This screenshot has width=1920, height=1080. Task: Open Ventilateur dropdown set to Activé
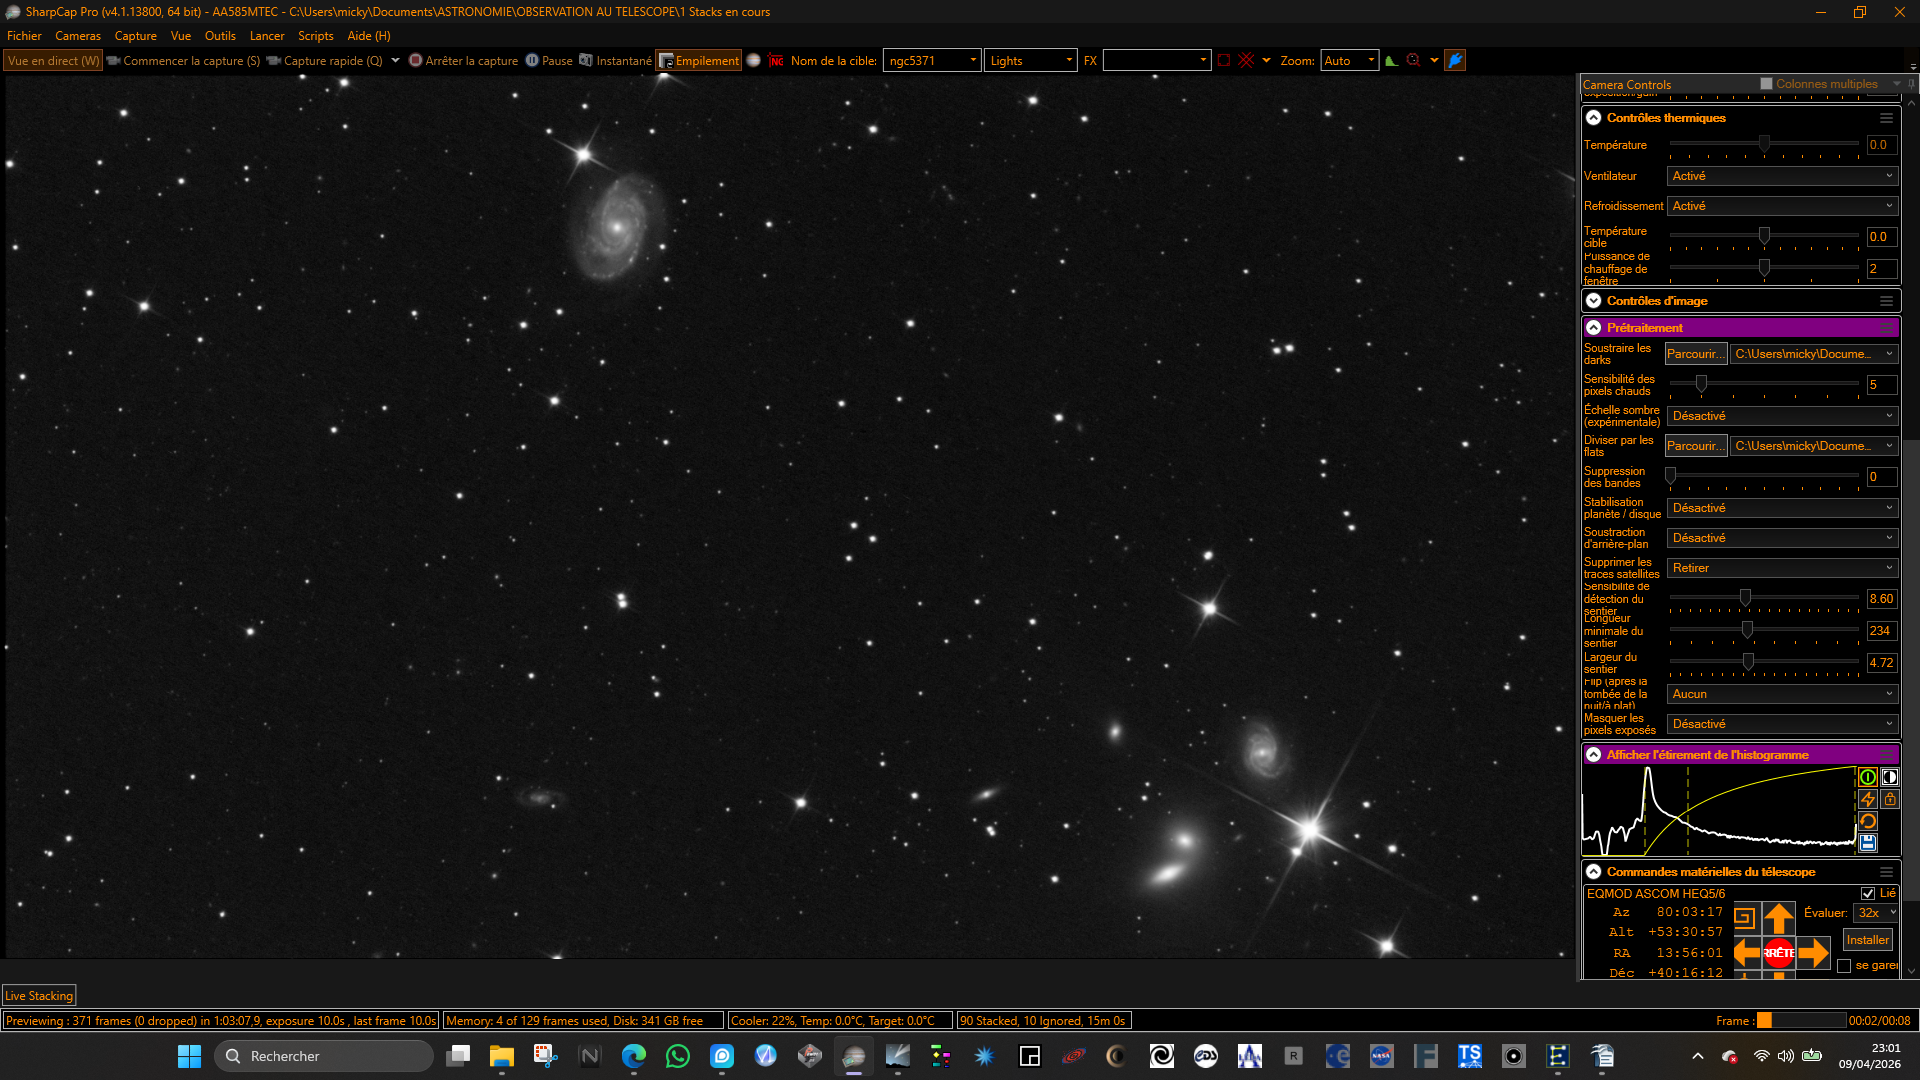(x=1782, y=176)
